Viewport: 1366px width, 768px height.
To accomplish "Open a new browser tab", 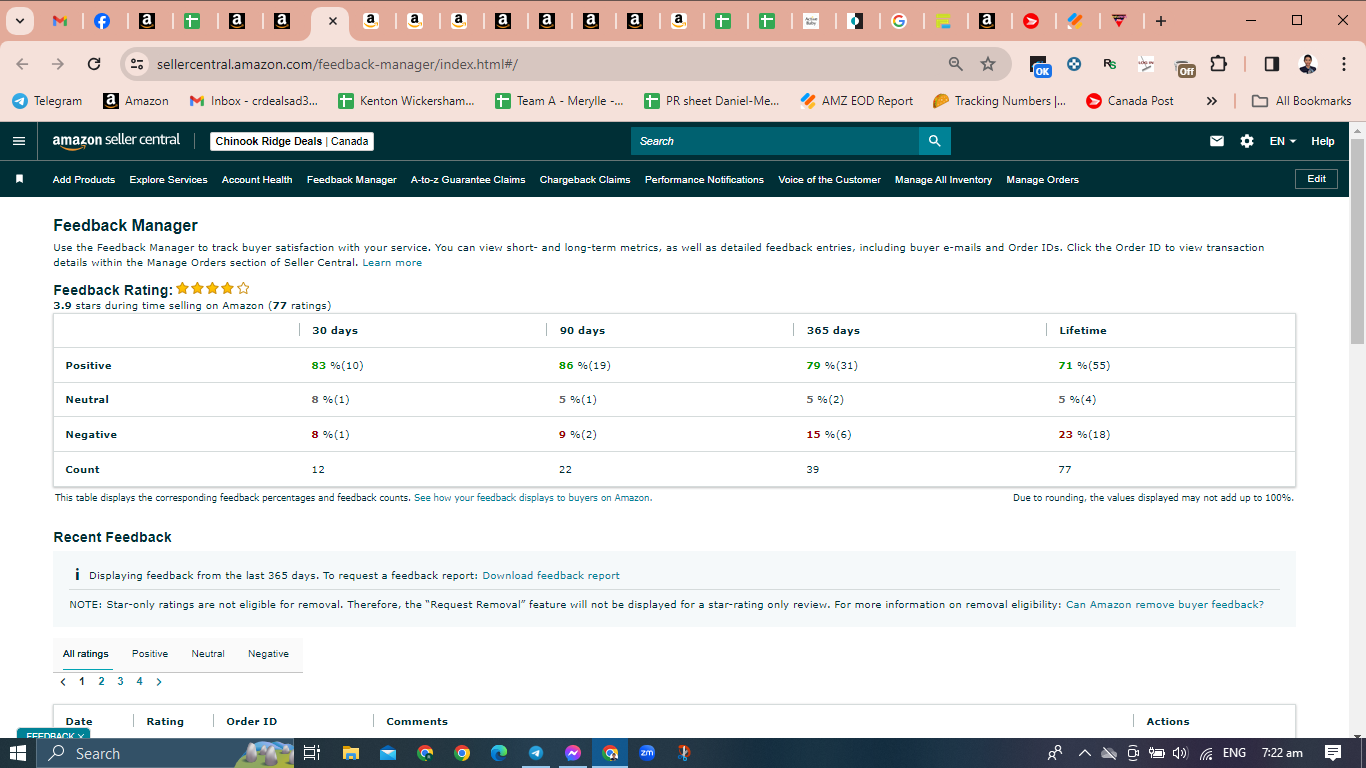I will (1160, 21).
